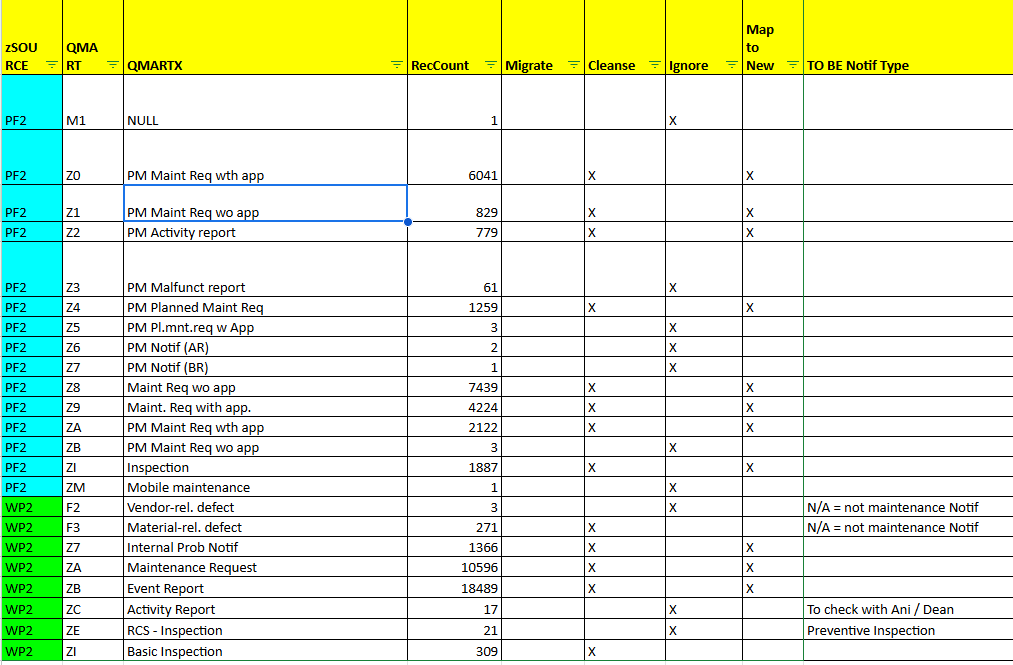This screenshot has height=665, width=1013.
Task: Click the Migrate column filter arrow
Action: tap(574, 66)
